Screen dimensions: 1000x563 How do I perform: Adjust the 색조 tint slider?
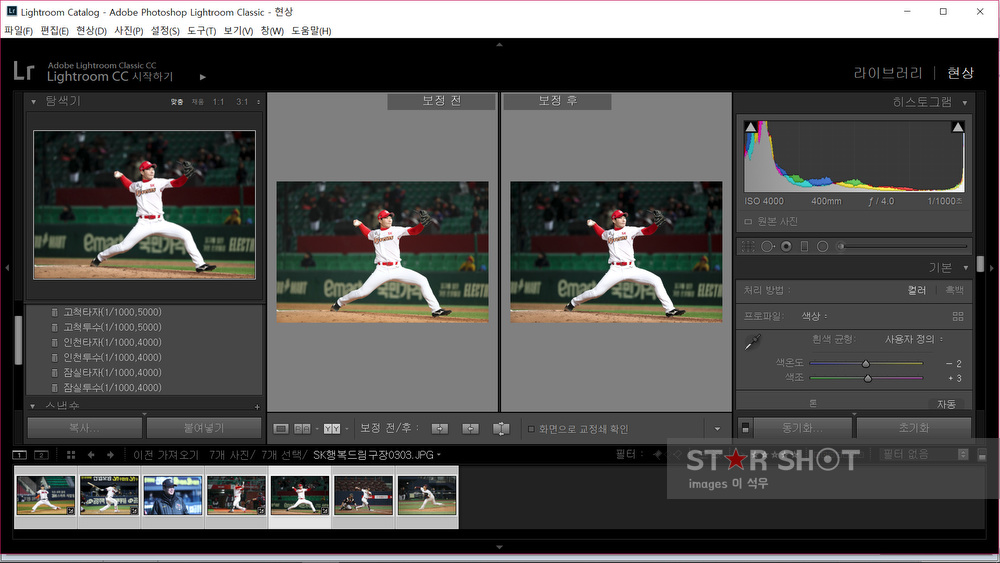point(866,378)
